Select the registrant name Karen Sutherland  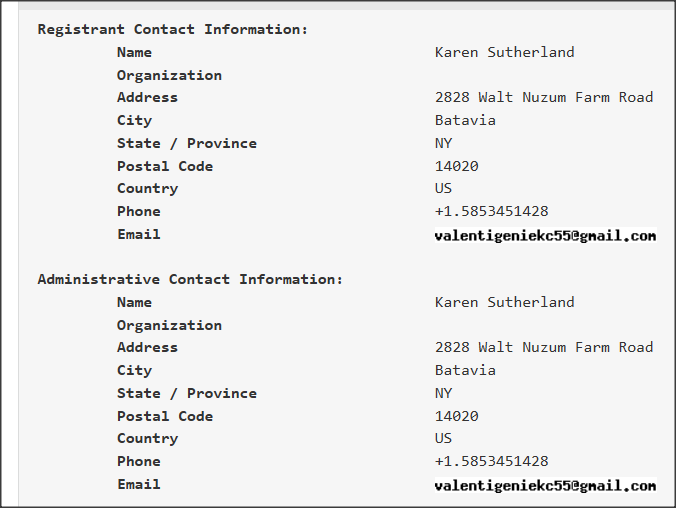point(504,52)
